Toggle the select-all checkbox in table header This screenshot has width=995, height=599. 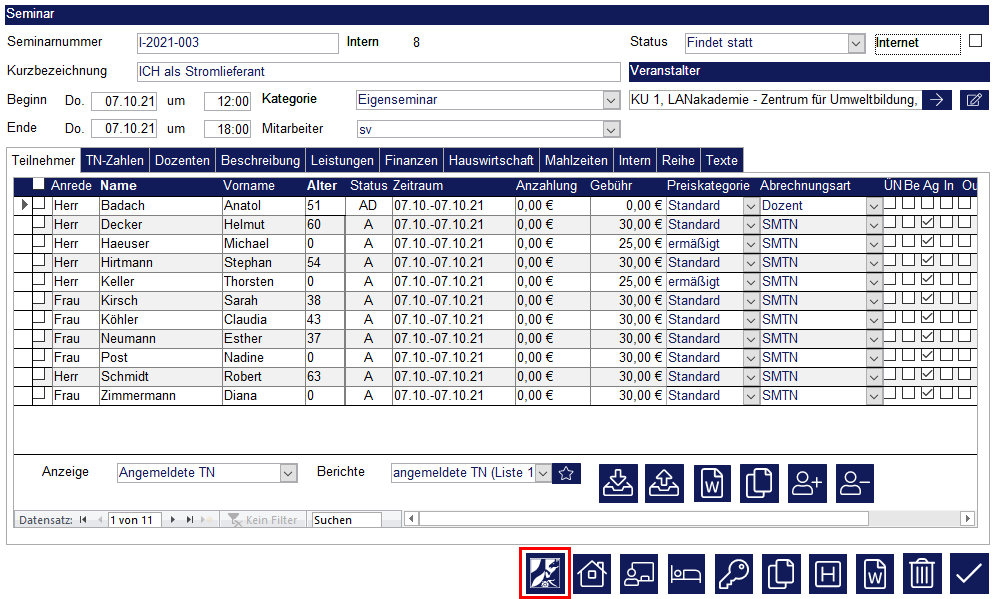point(39,185)
